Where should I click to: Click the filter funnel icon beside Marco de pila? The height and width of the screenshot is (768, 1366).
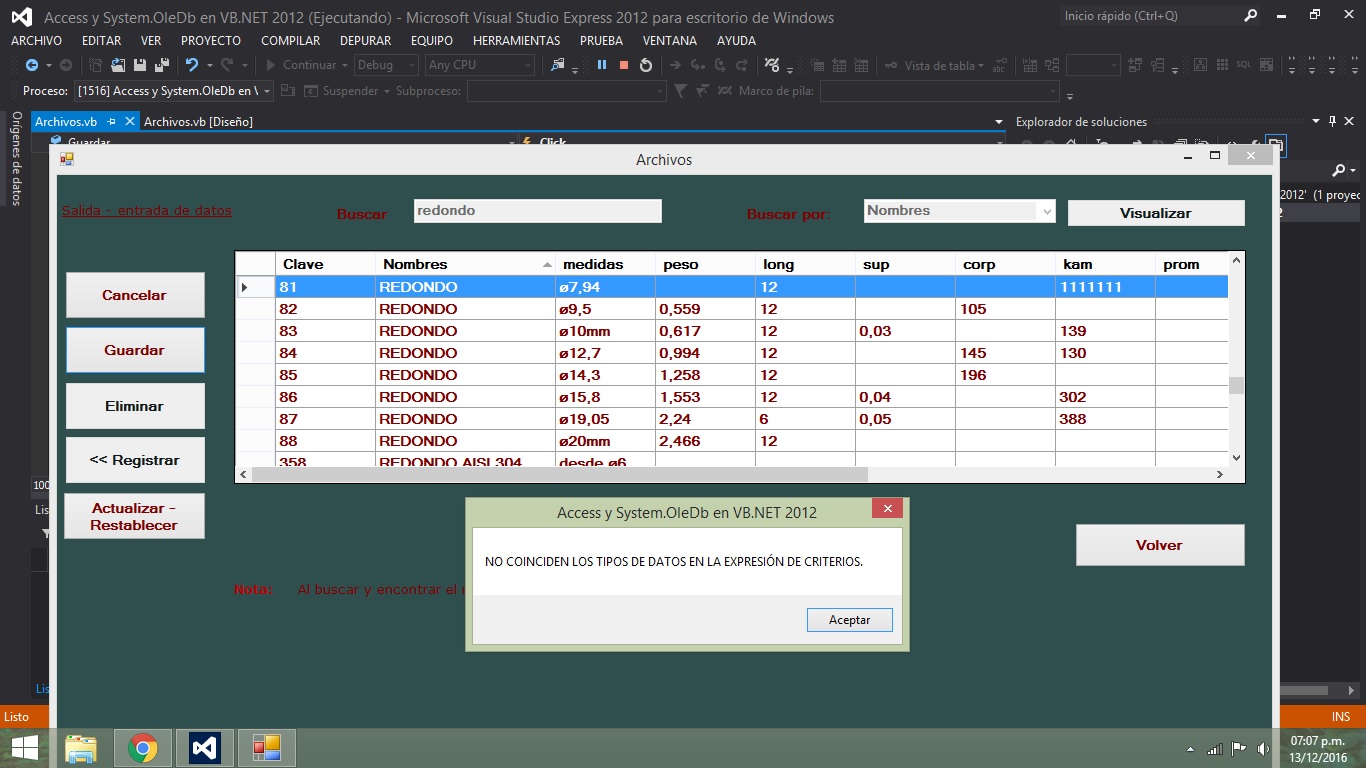click(x=681, y=91)
